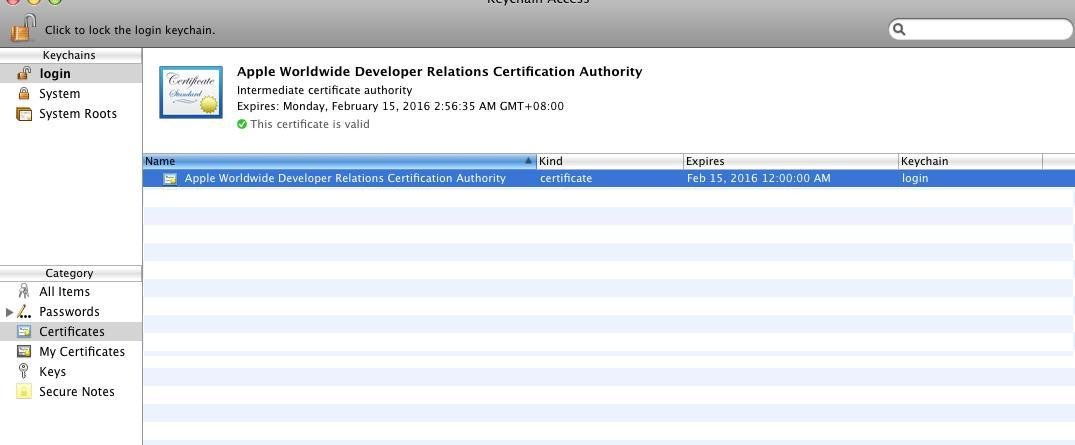The image size is (1075, 445).
Task: Click the certificate icon in the list row
Action: [170, 179]
